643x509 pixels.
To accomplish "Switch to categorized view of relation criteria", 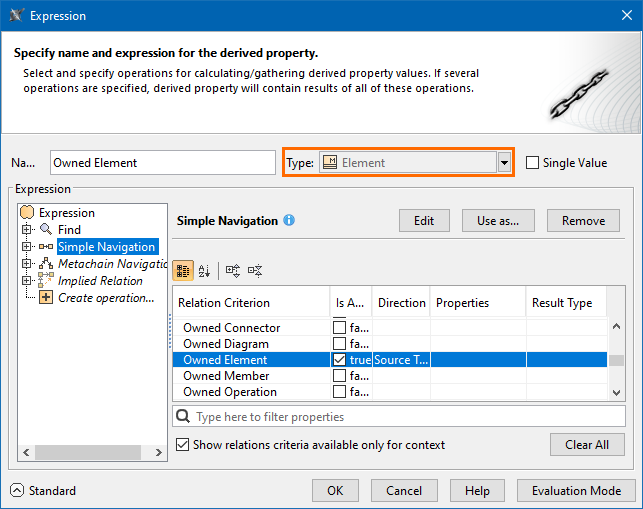I will [183, 270].
